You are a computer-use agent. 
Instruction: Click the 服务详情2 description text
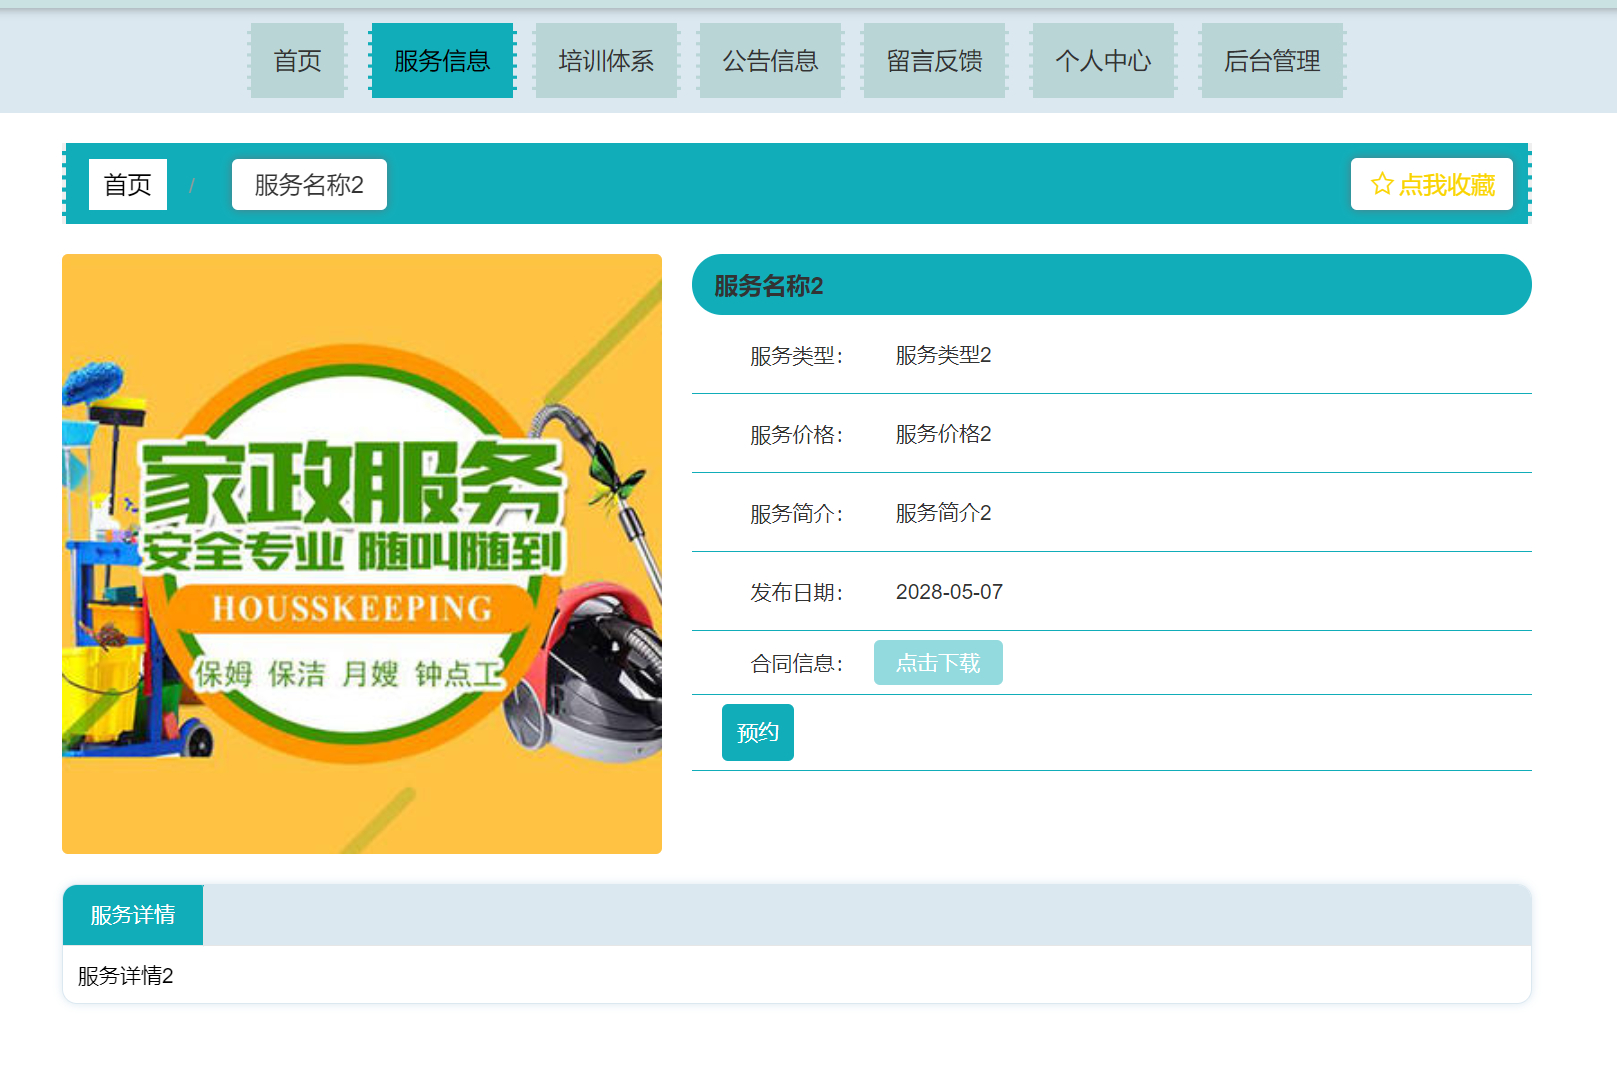pos(123,975)
